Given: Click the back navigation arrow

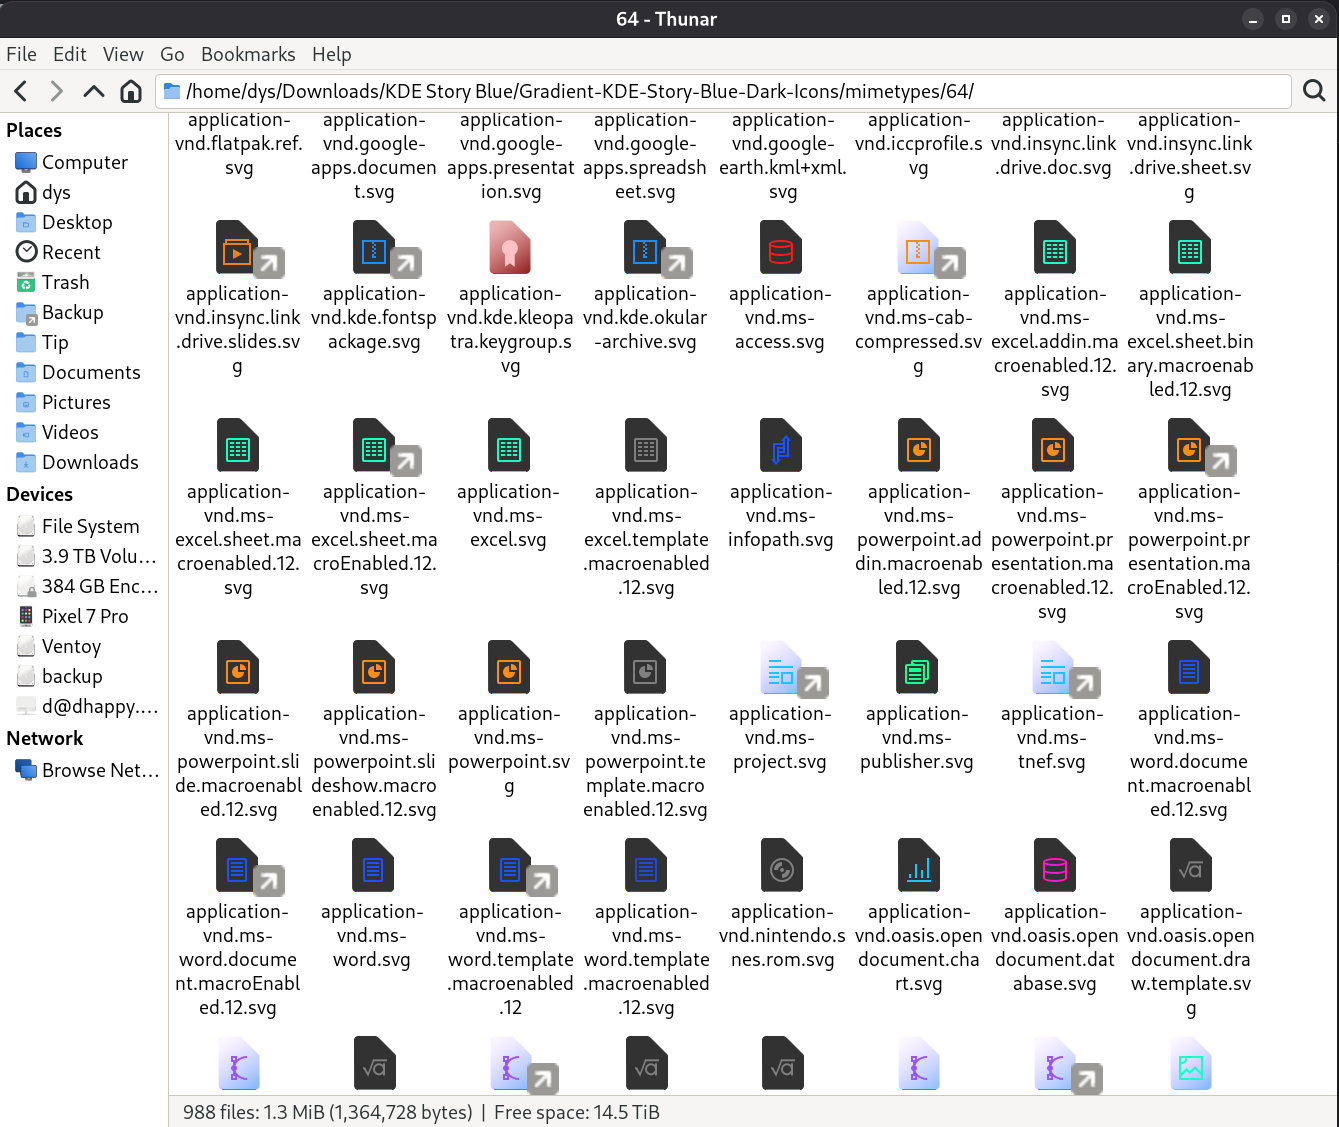Looking at the screenshot, I should coord(20,90).
